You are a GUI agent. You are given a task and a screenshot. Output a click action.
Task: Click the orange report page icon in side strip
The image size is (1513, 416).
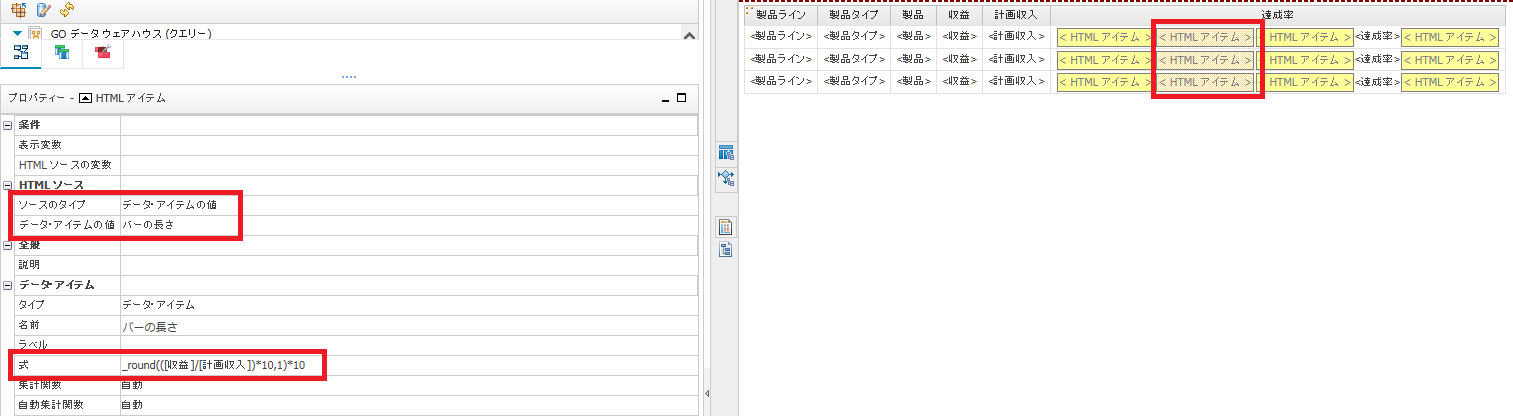click(727, 227)
